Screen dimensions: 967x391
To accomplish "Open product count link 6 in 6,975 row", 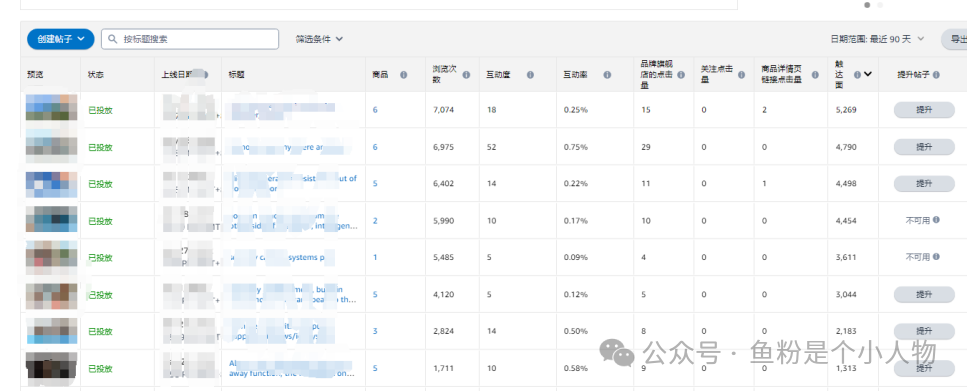I will pyautogui.click(x=375, y=147).
